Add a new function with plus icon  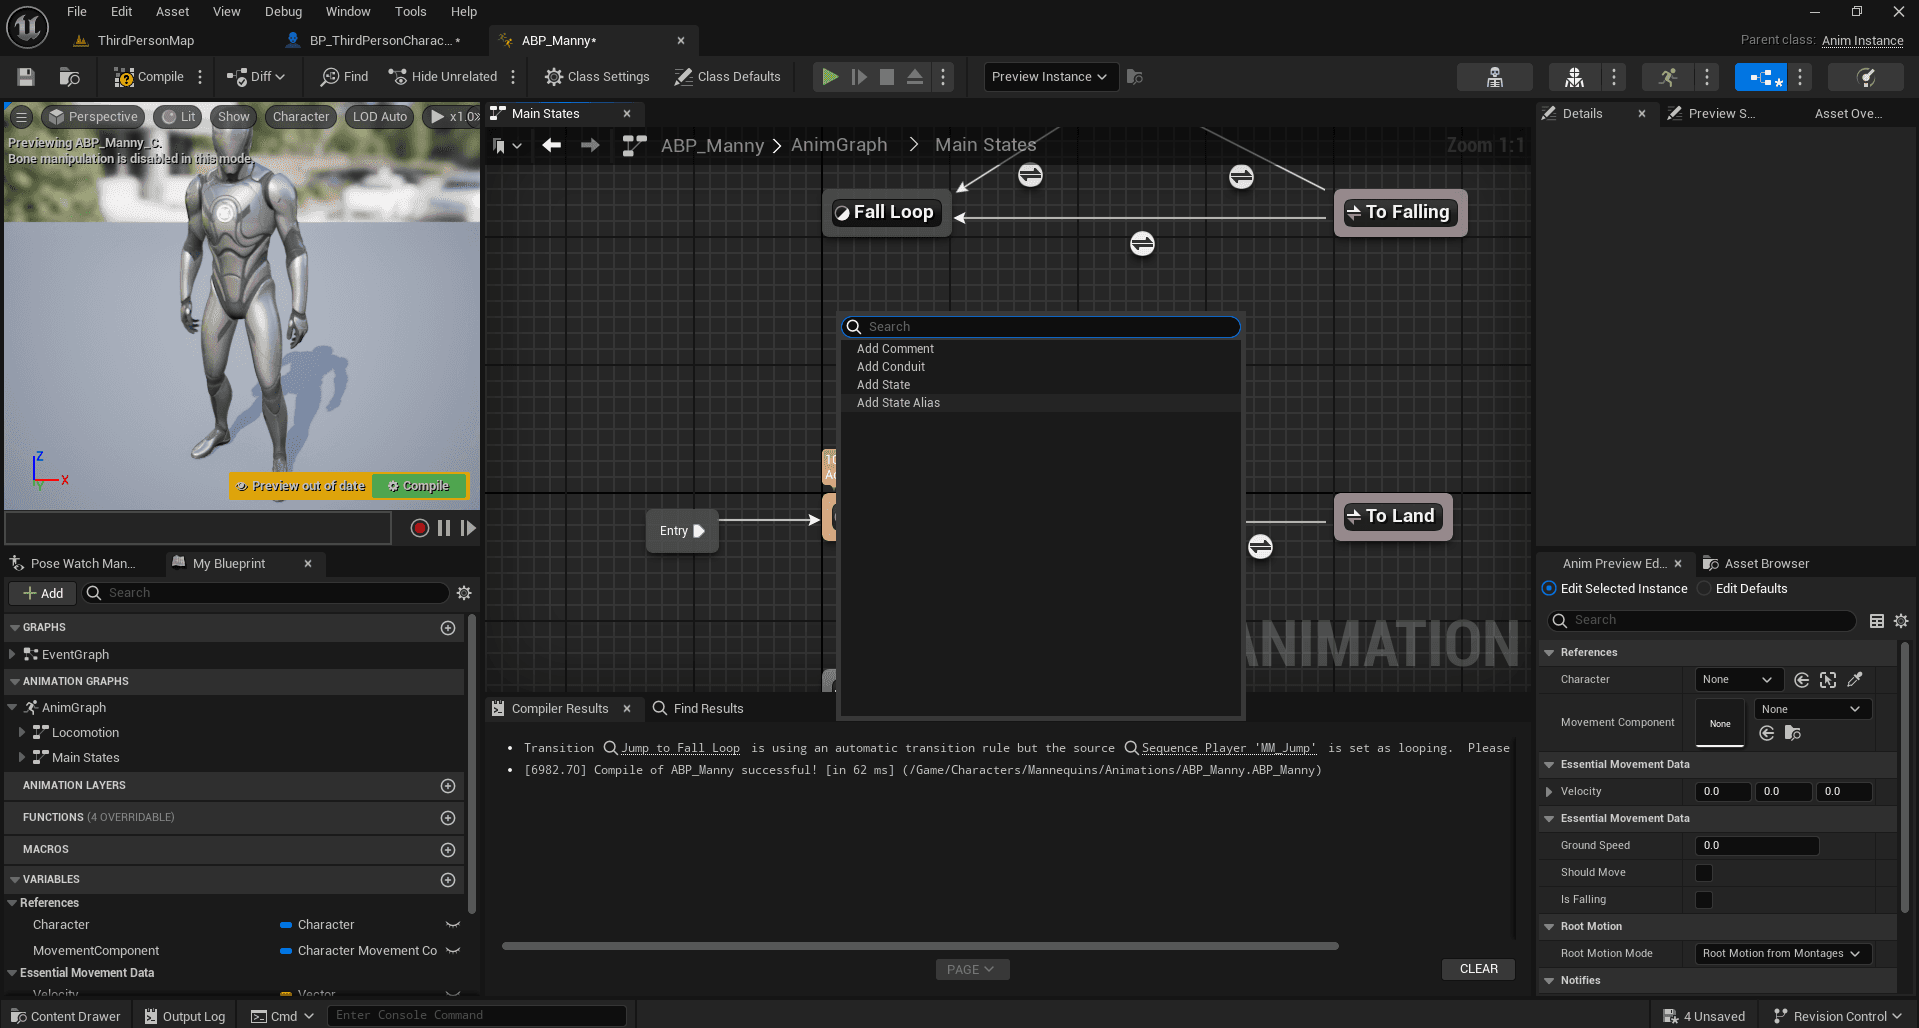coord(448,818)
